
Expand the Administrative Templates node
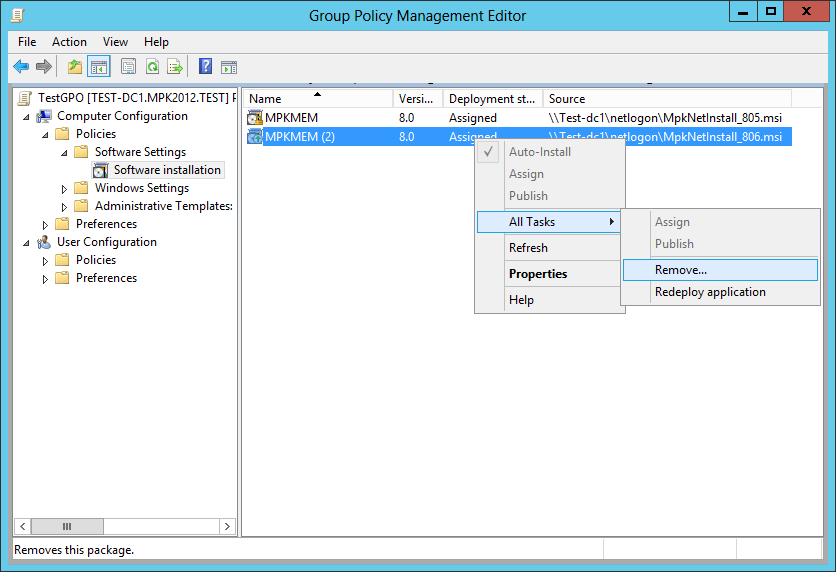pos(64,207)
